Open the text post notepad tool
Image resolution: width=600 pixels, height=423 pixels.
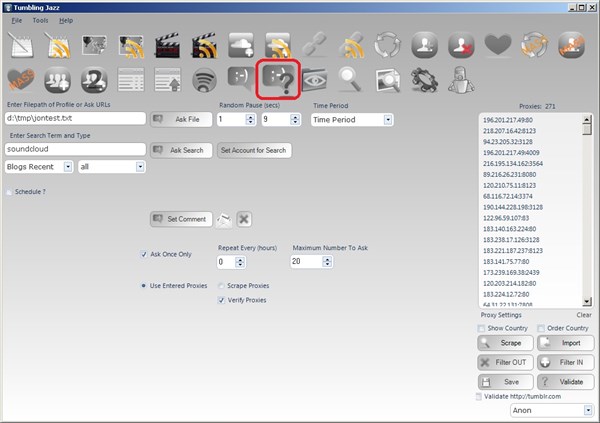point(21,45)
